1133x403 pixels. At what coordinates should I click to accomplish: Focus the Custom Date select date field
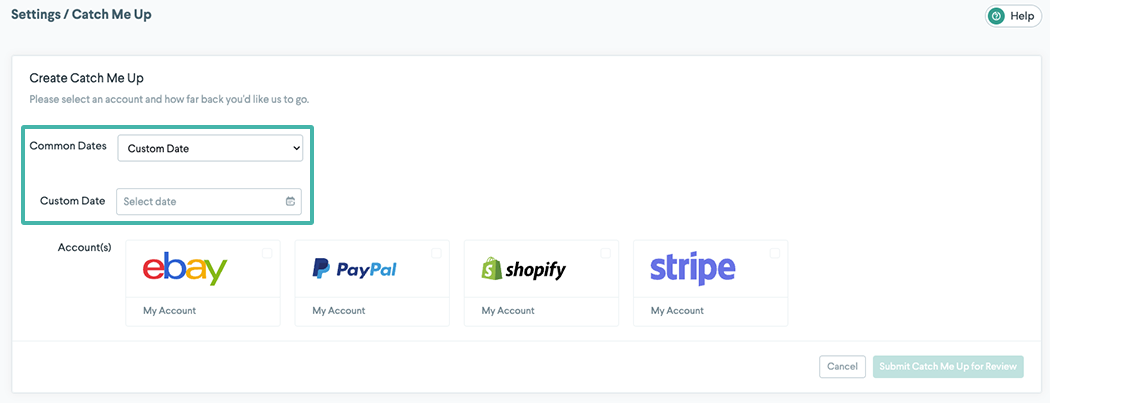pos(200,201)
